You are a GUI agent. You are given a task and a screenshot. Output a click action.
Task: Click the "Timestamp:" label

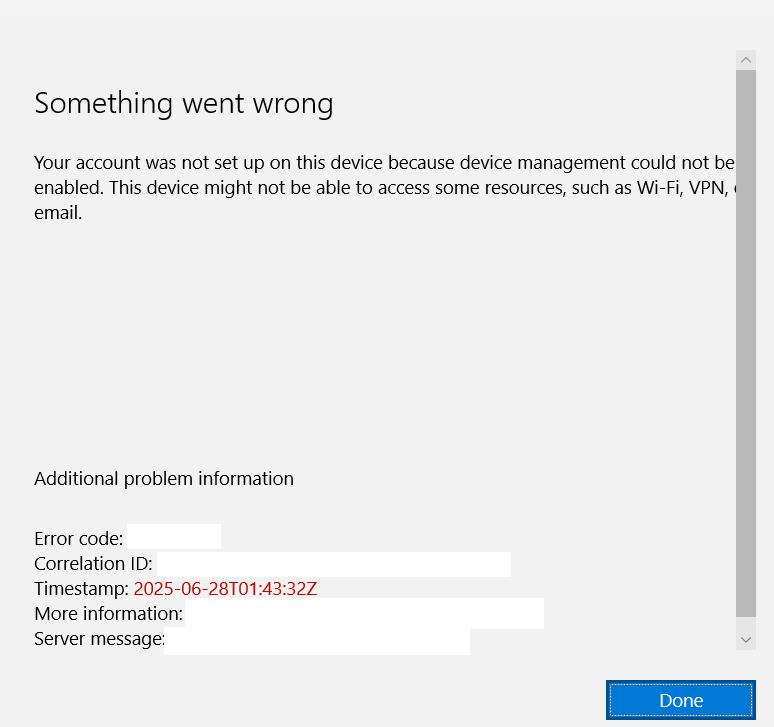point(81,589)
